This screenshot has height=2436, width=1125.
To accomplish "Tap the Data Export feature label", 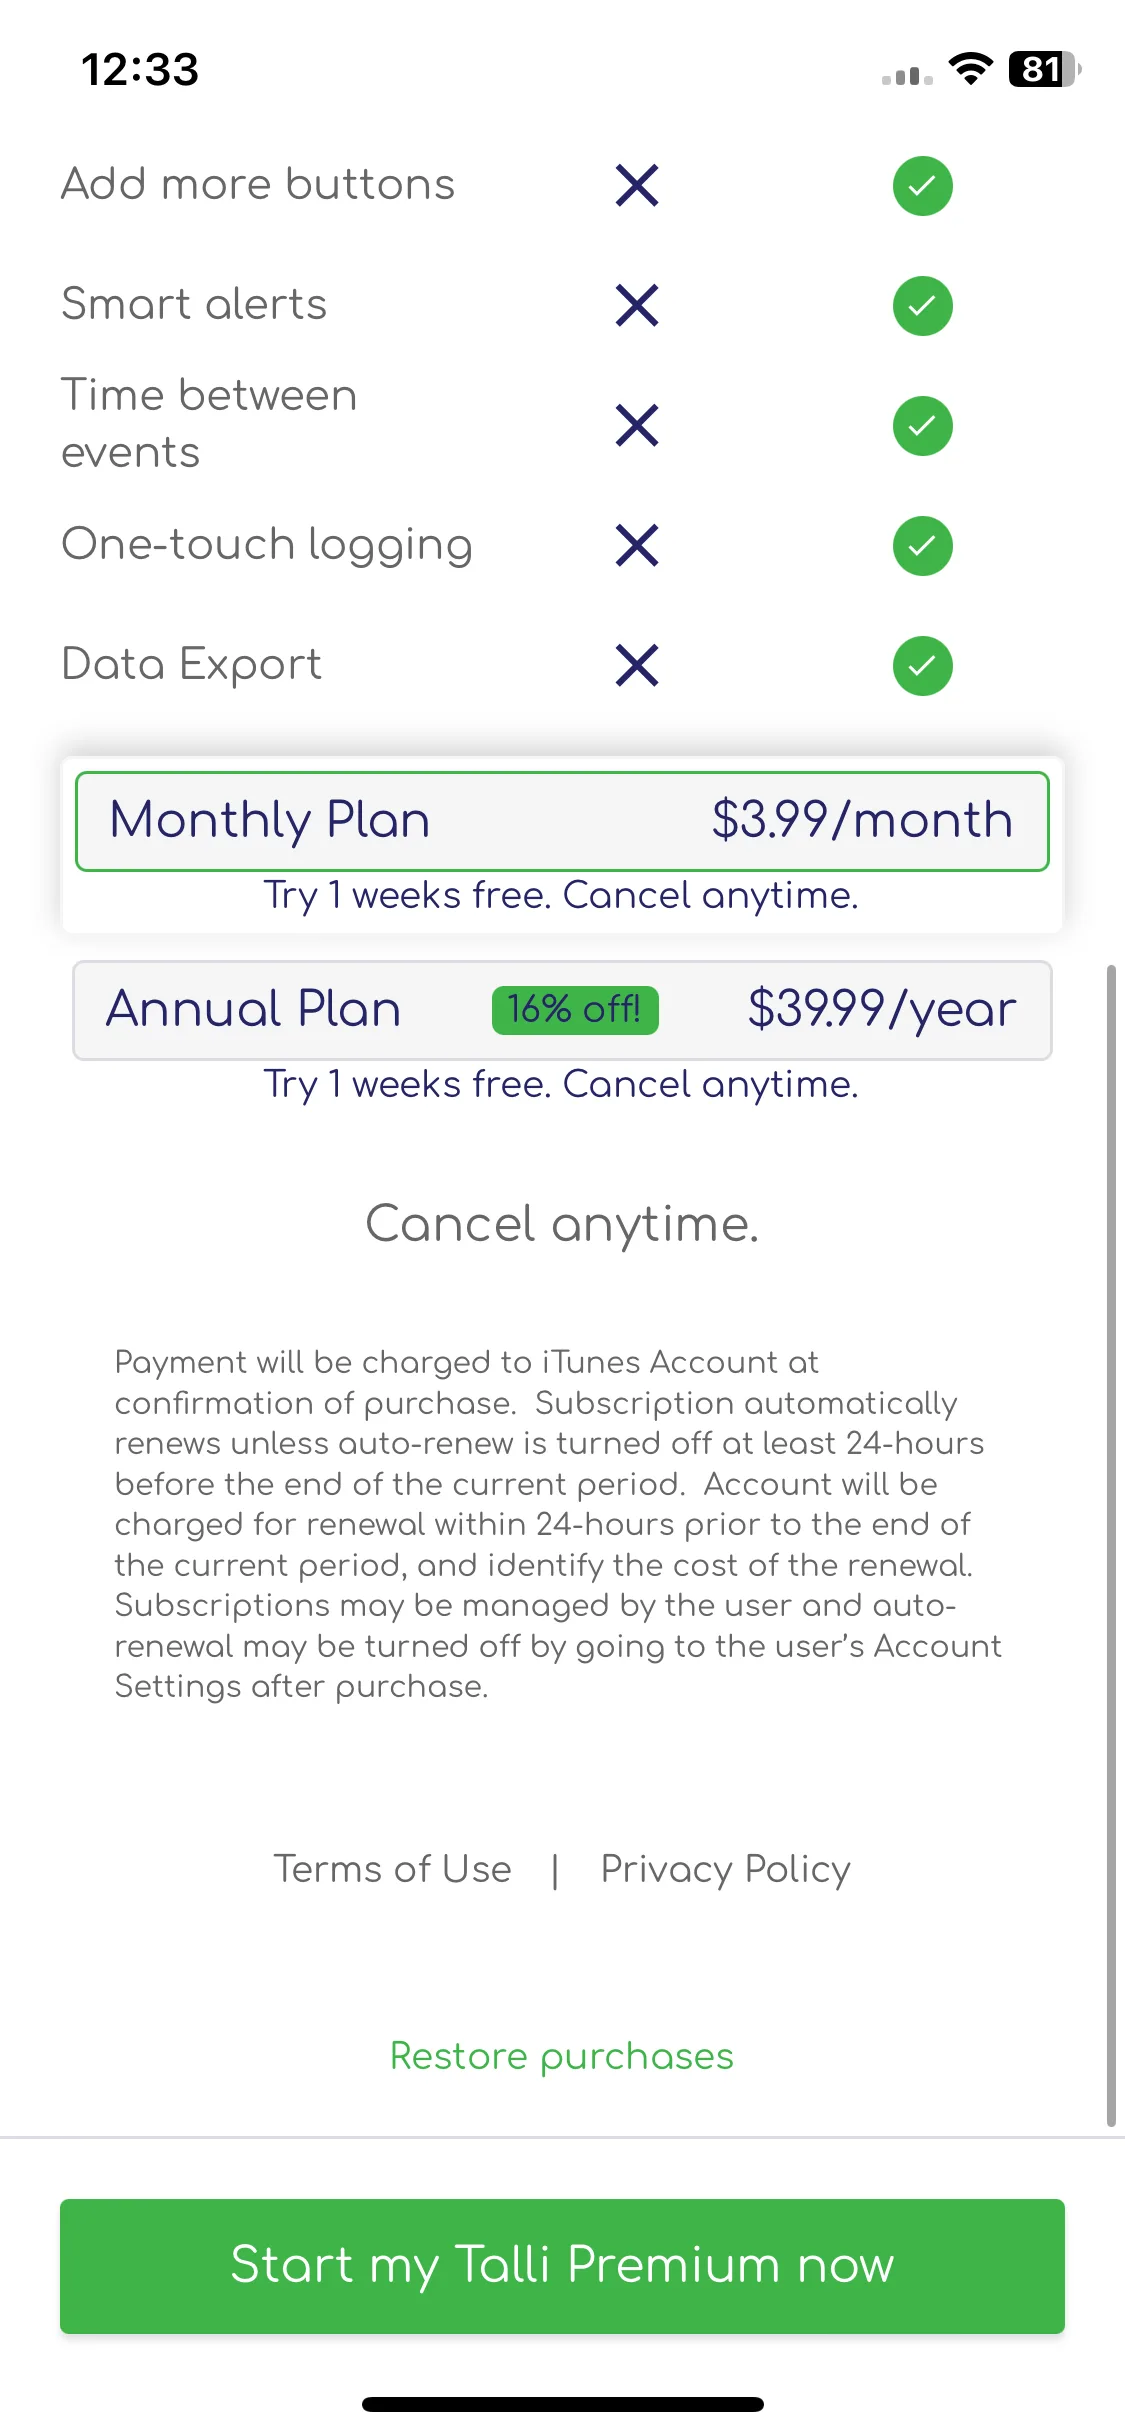I will tap(192, 665).
